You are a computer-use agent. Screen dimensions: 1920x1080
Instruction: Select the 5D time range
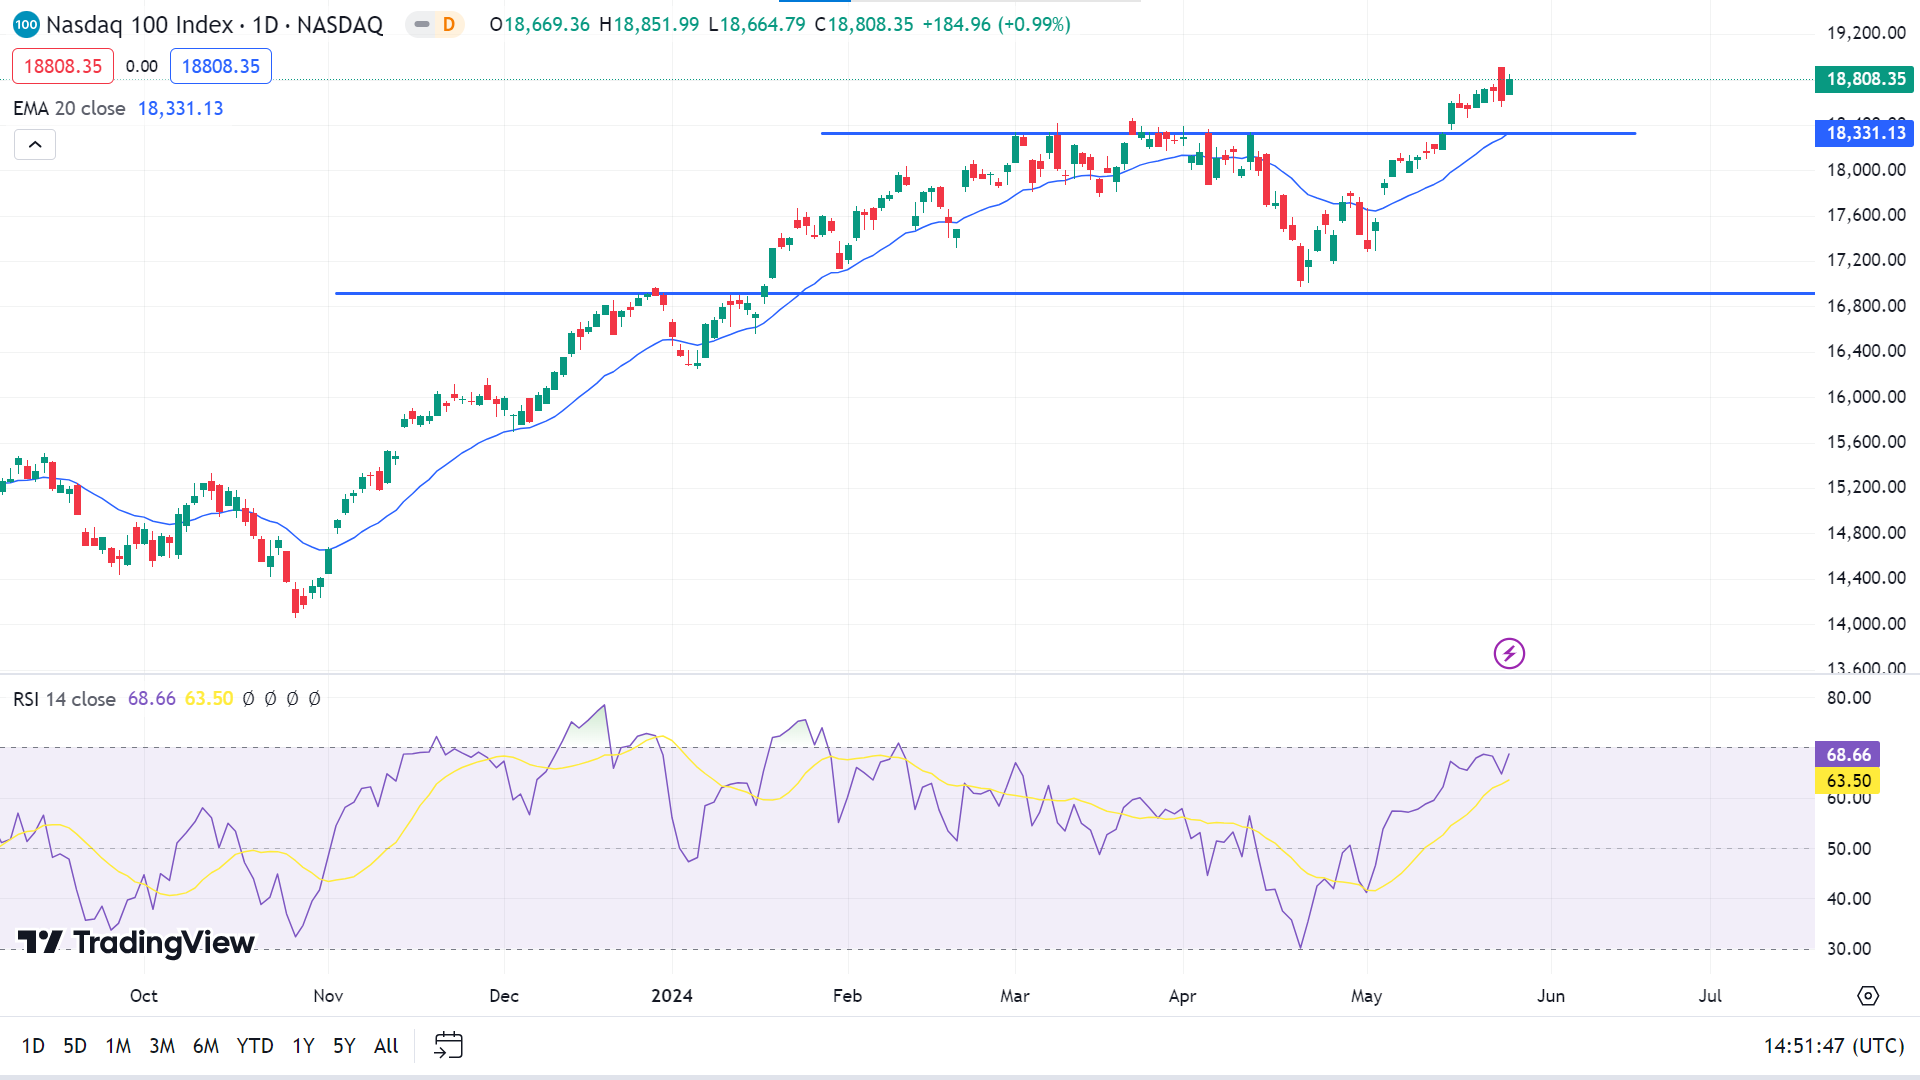pos(75,1045)
